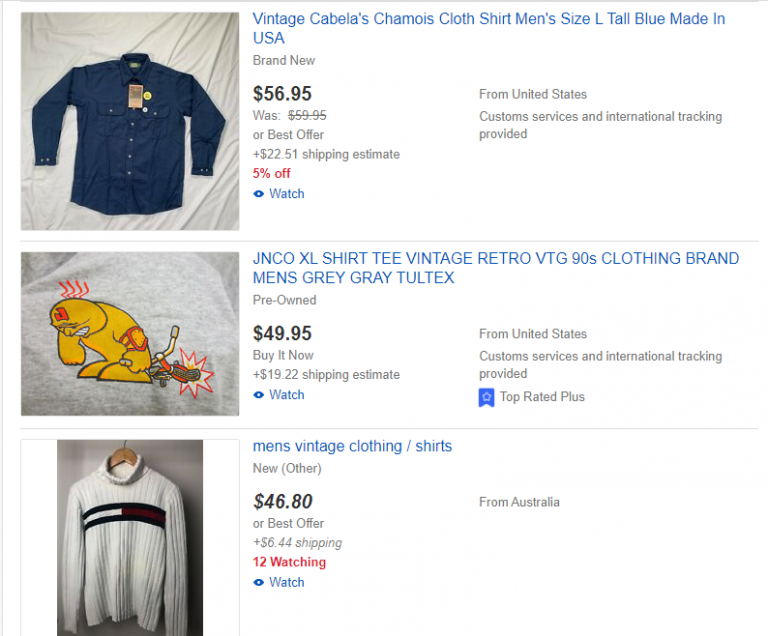Toggle Watch text on JNCO XL tee
This screenshot has width=768, height=636.
click(286, 395)
